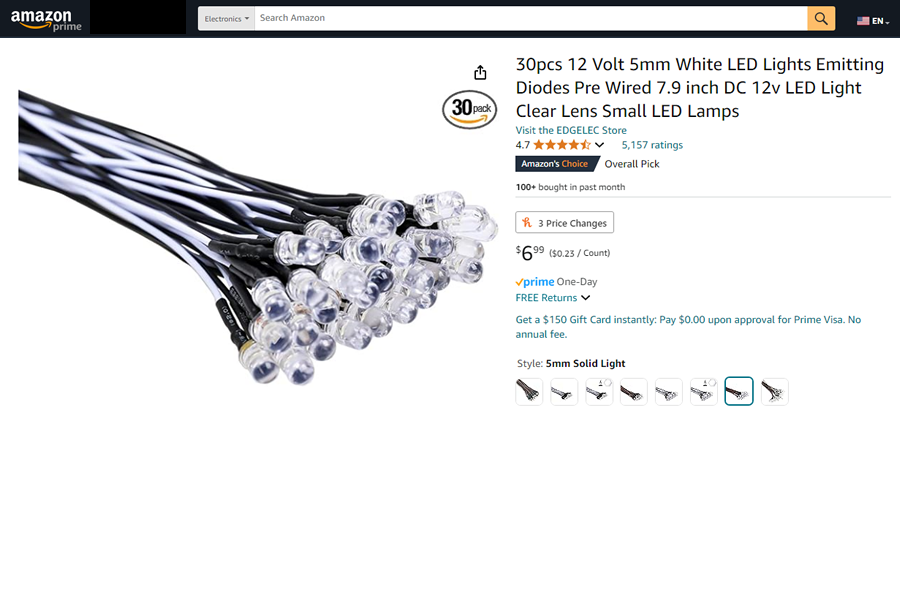Click the Prime checkmark logo
This screenshot has height=600, width=900.
coord(534,282)
